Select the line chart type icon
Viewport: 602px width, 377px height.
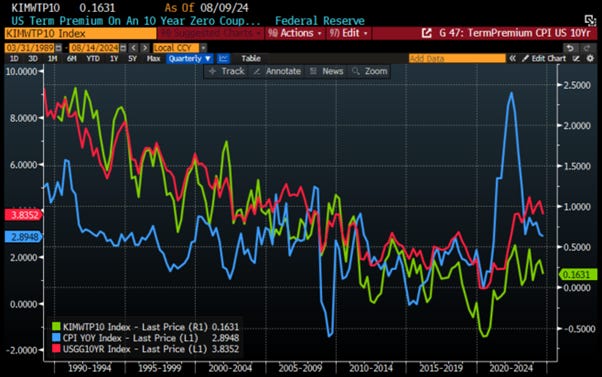point(223,58)
